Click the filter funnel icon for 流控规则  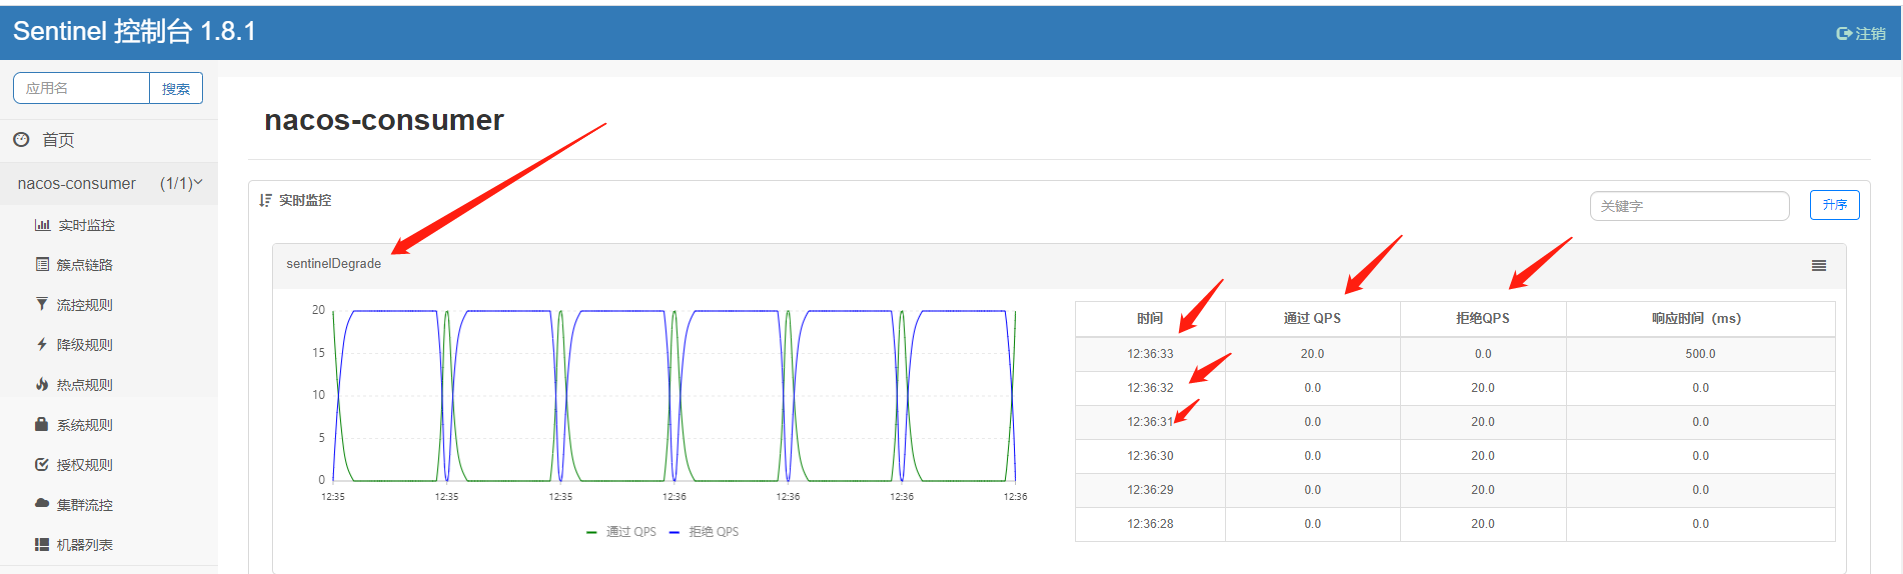click(41, 304)
